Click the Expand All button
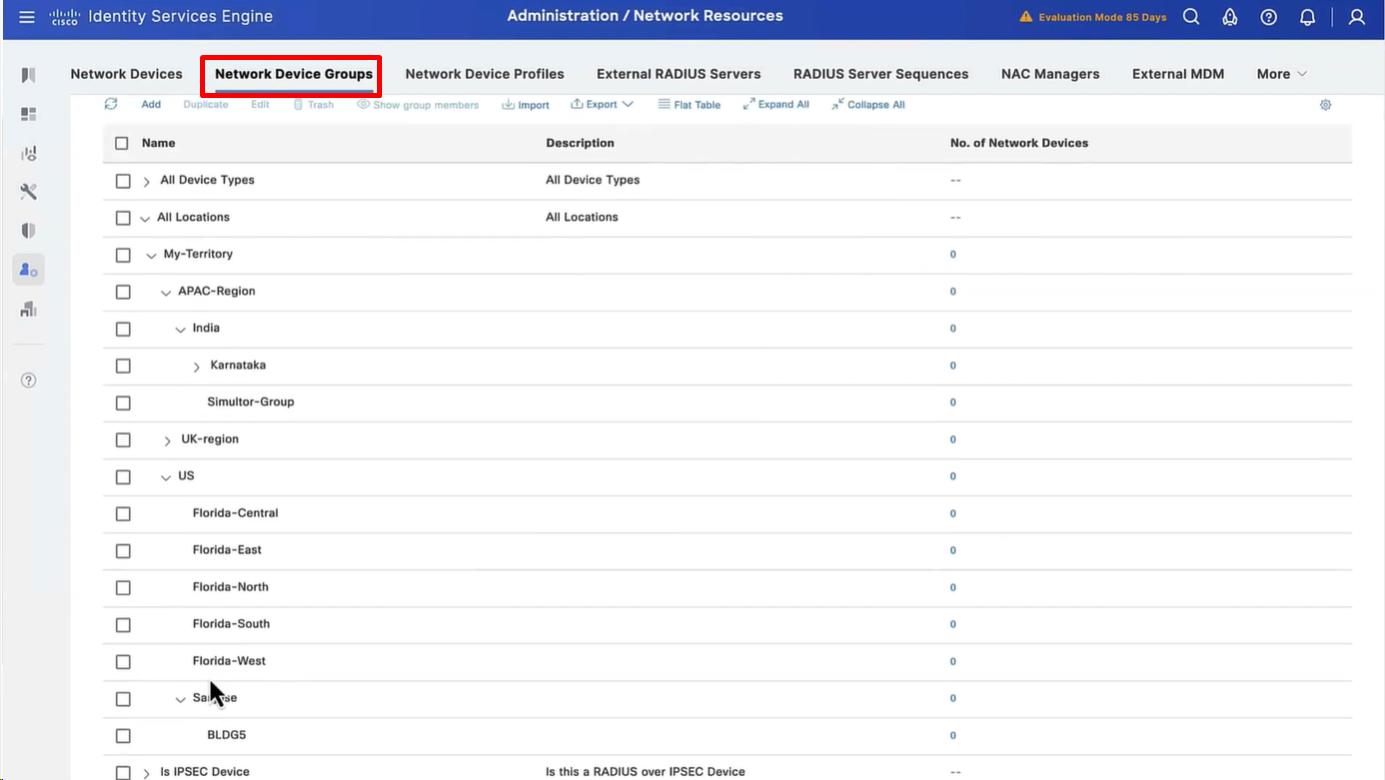Viewport: 1385px width, 780px height. 776,104
